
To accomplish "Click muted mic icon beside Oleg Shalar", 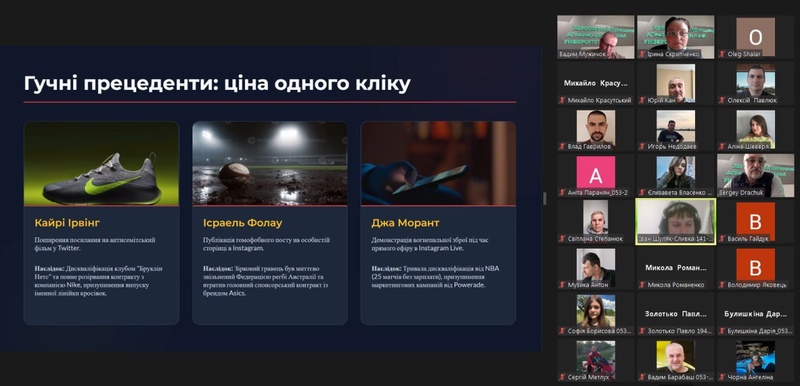I will (722, 54).
